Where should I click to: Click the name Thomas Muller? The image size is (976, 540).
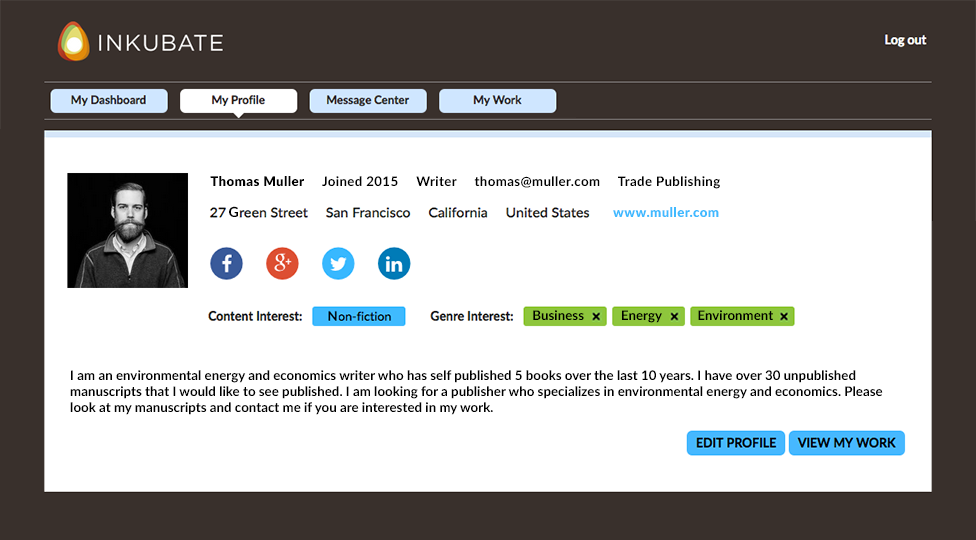point(257,182)
